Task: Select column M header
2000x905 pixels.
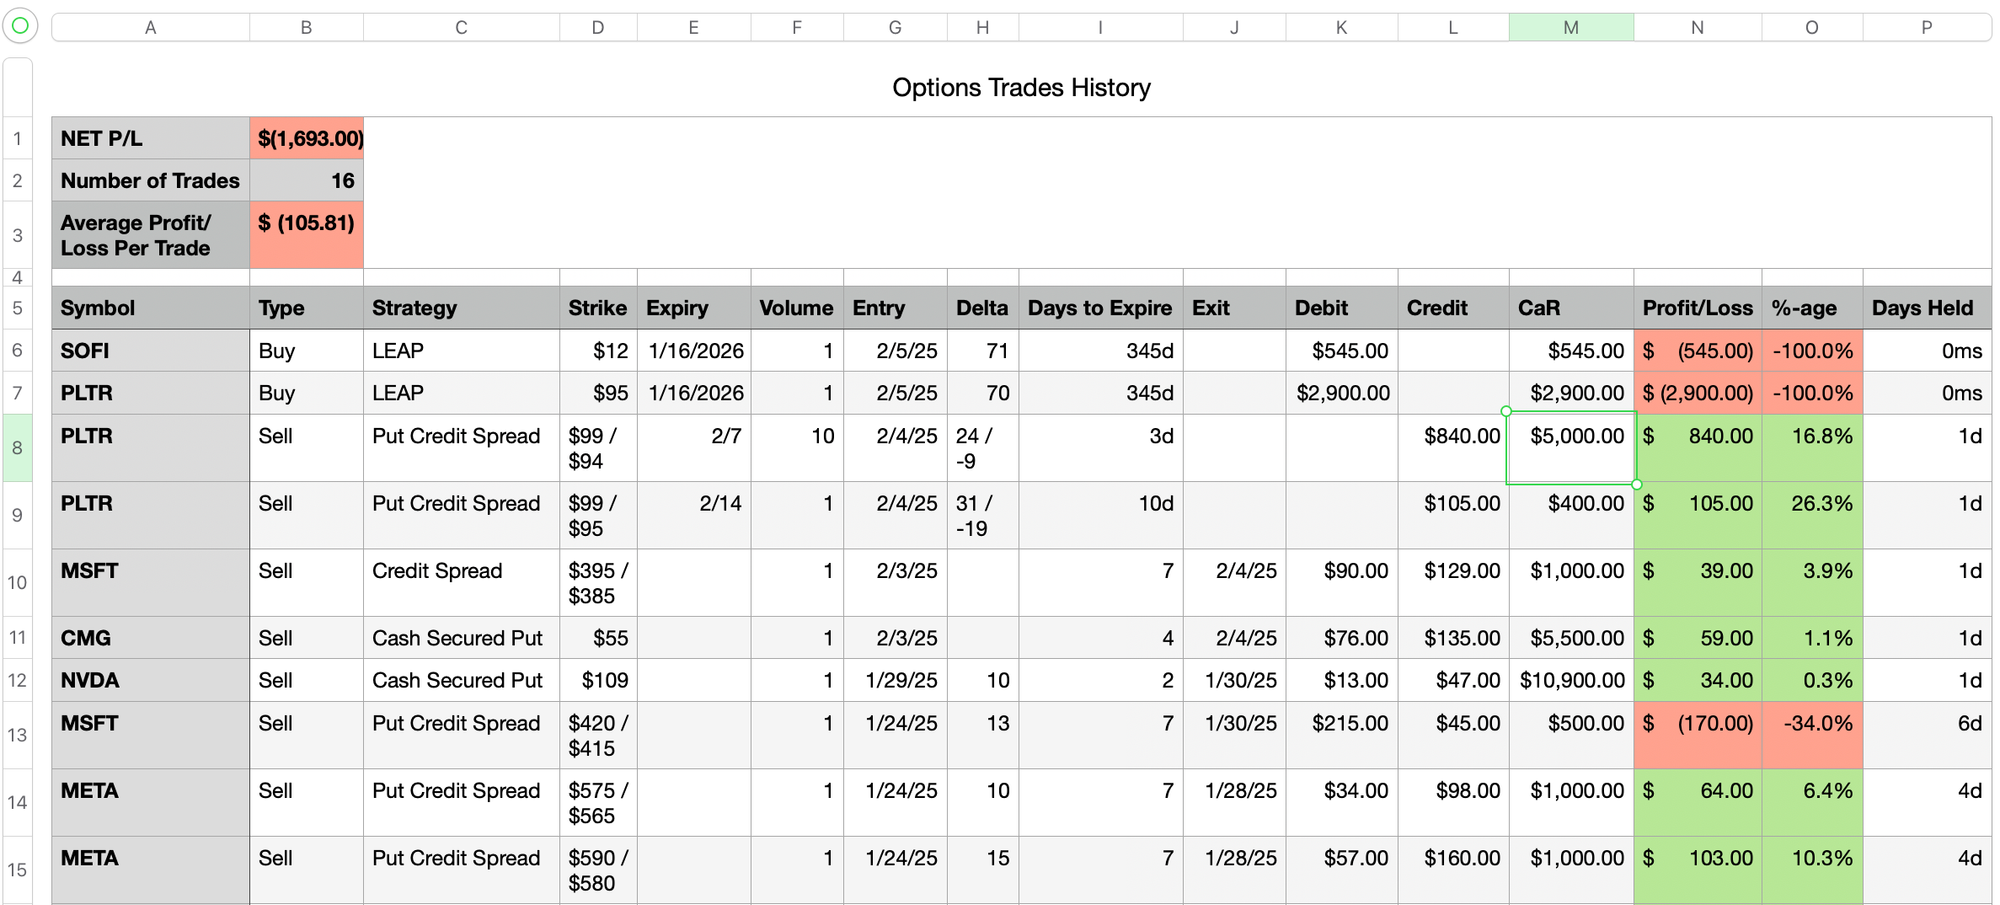Action: click(1571, 28)
